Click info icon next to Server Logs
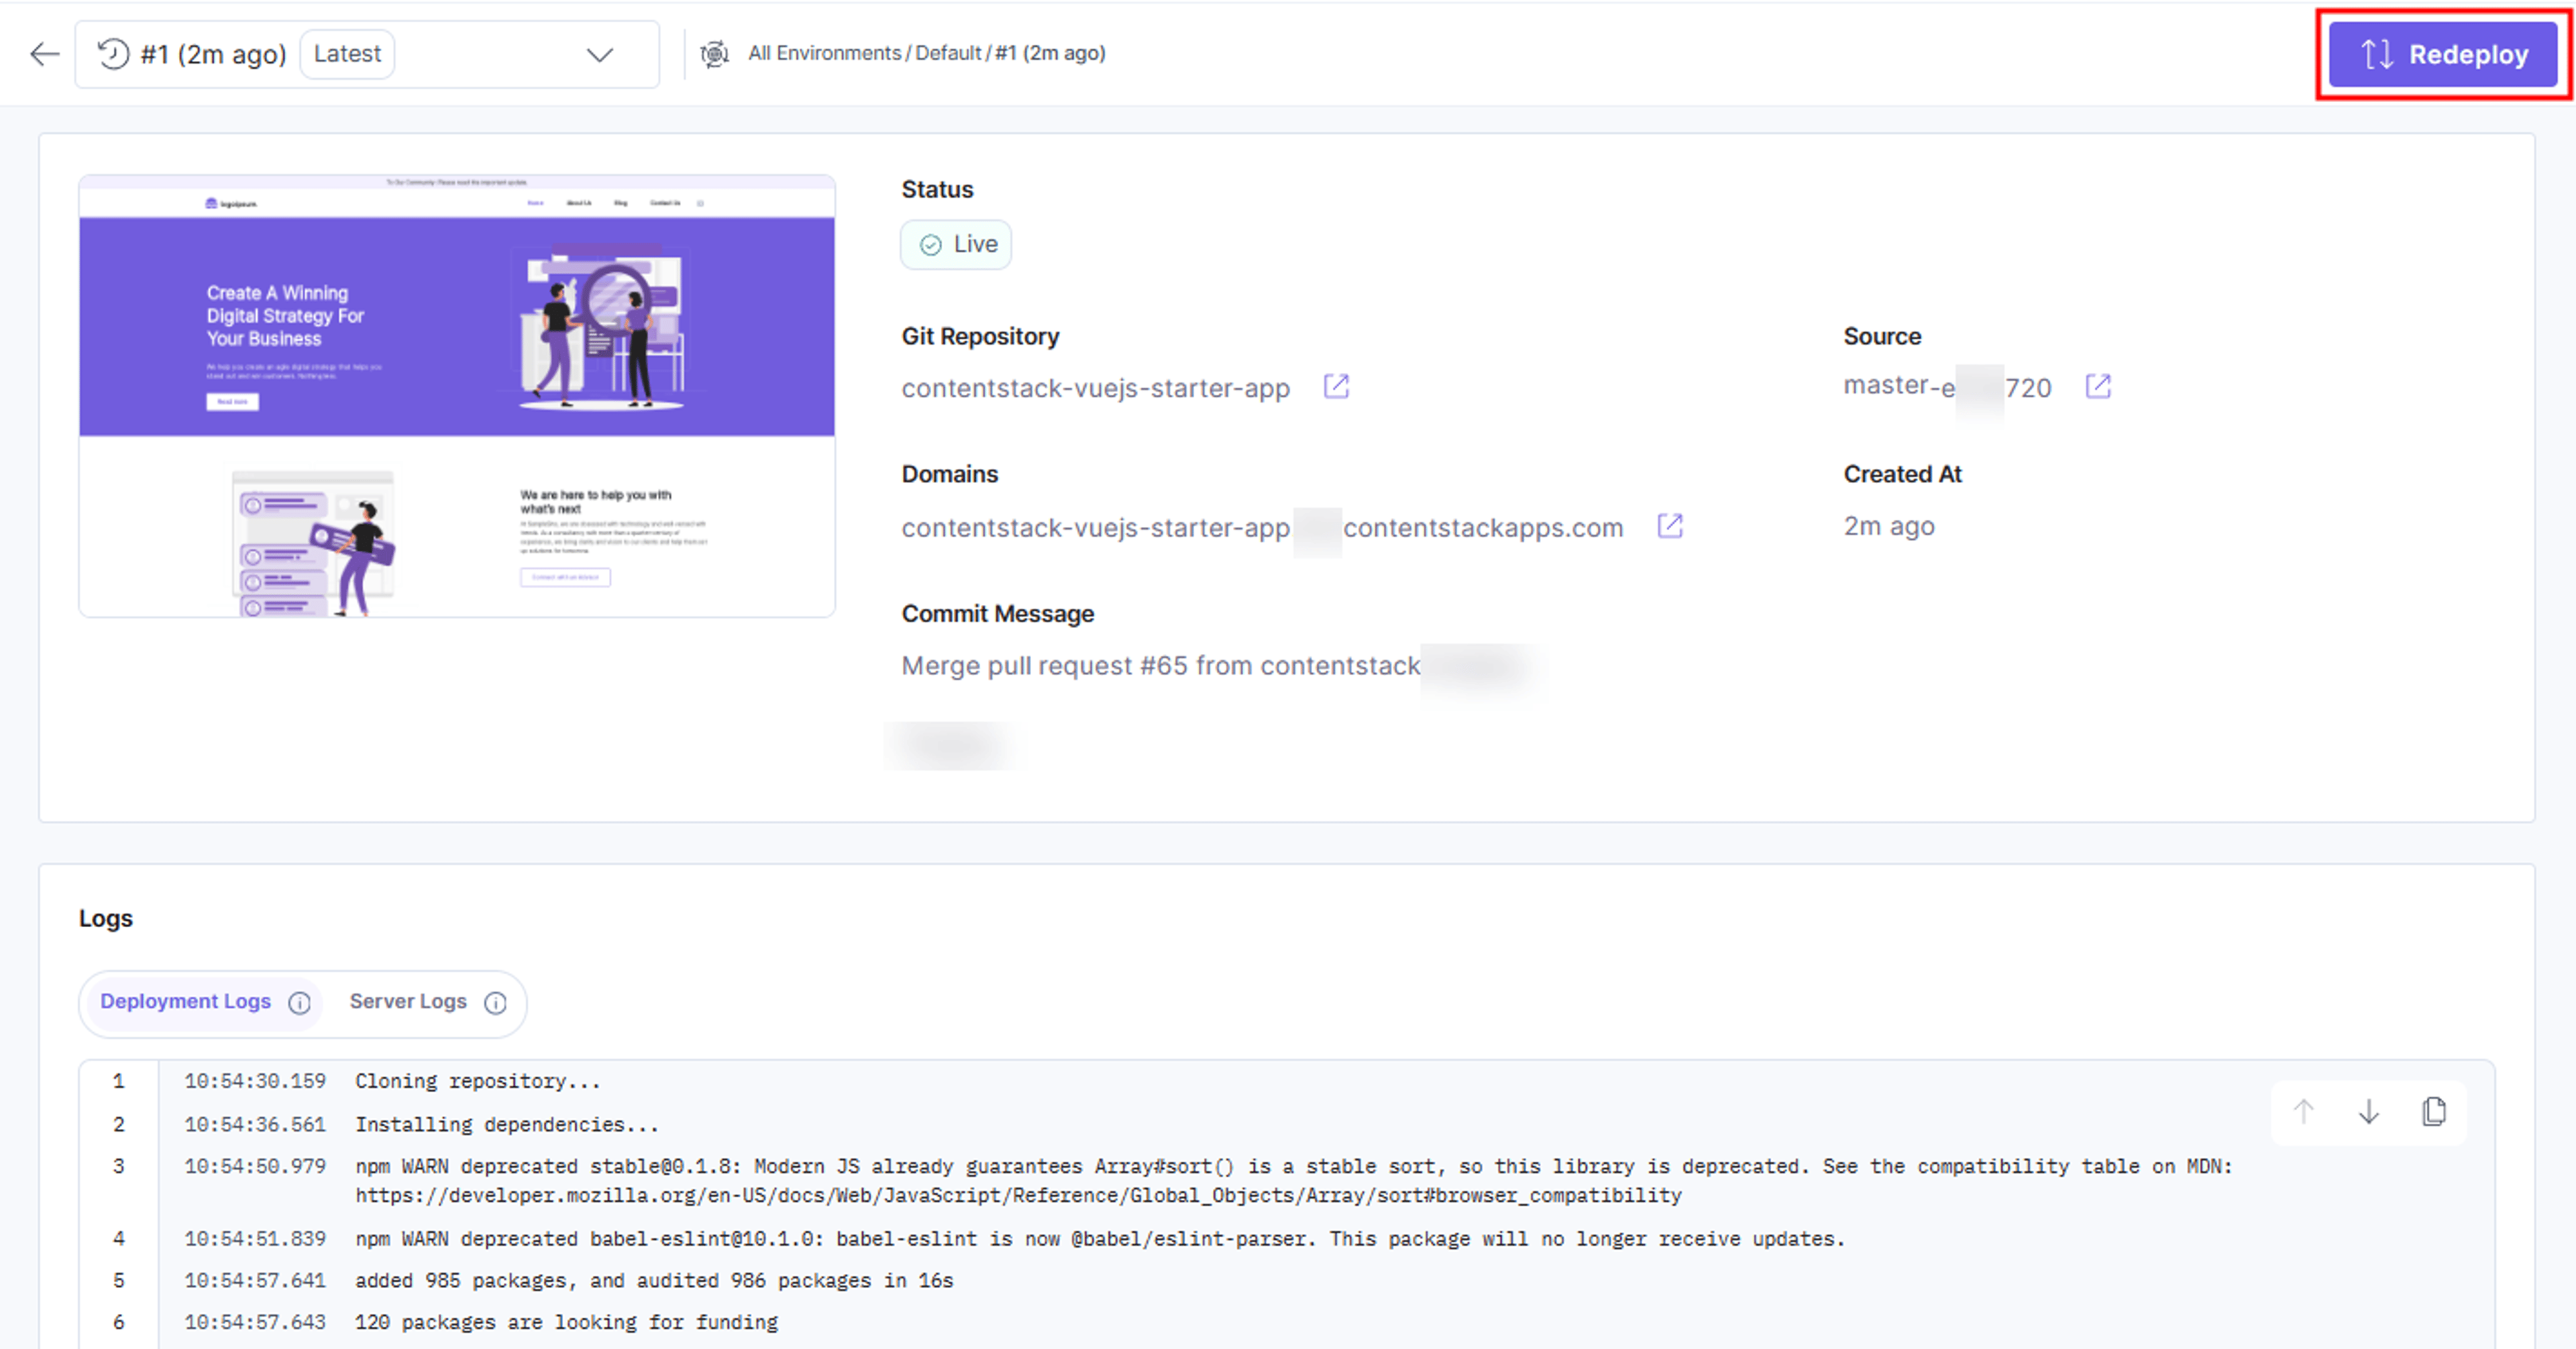This screenshot has width=2576, height=1349. point(495,1003)
